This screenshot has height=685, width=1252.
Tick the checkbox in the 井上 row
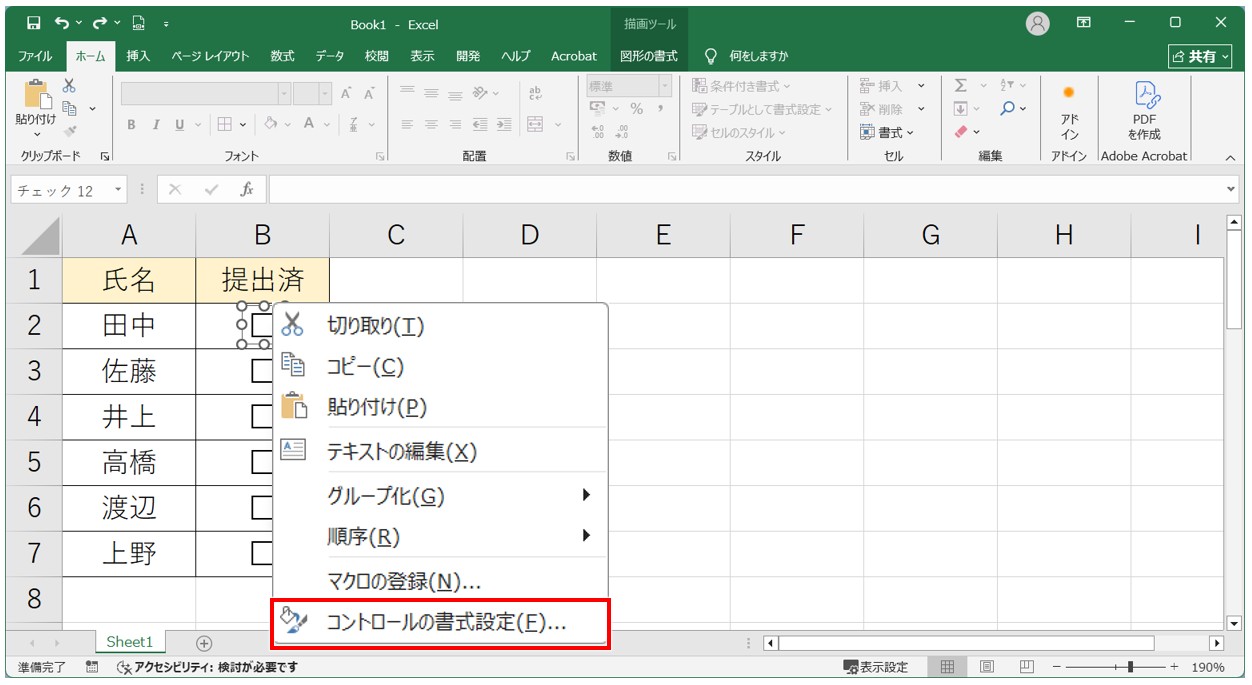click(262, 416)
